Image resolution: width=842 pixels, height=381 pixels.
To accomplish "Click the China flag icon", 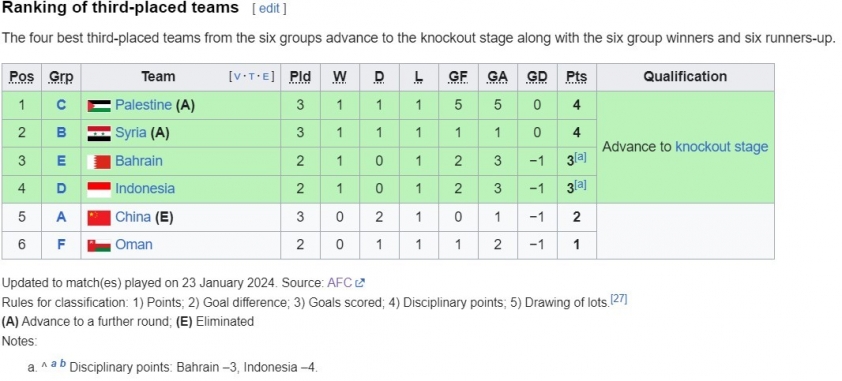I will [x=99, y=217].
